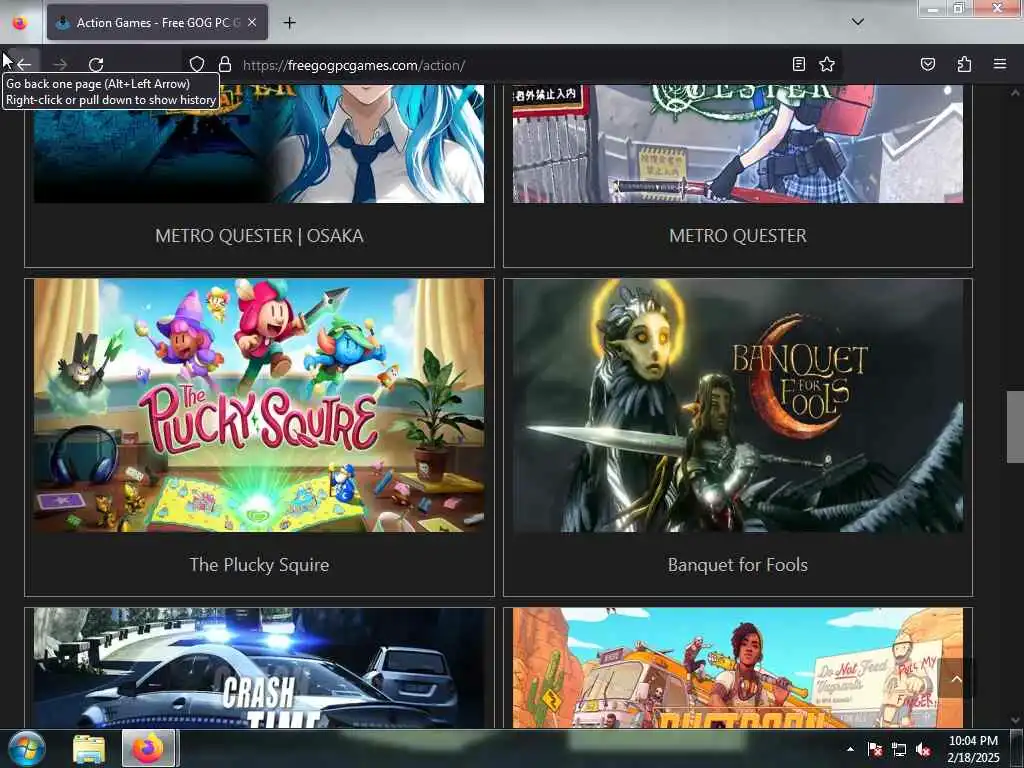Viewport: 1024px width, 768px height.
Task: Toggle reader view icon
Action: pos(798,64)
